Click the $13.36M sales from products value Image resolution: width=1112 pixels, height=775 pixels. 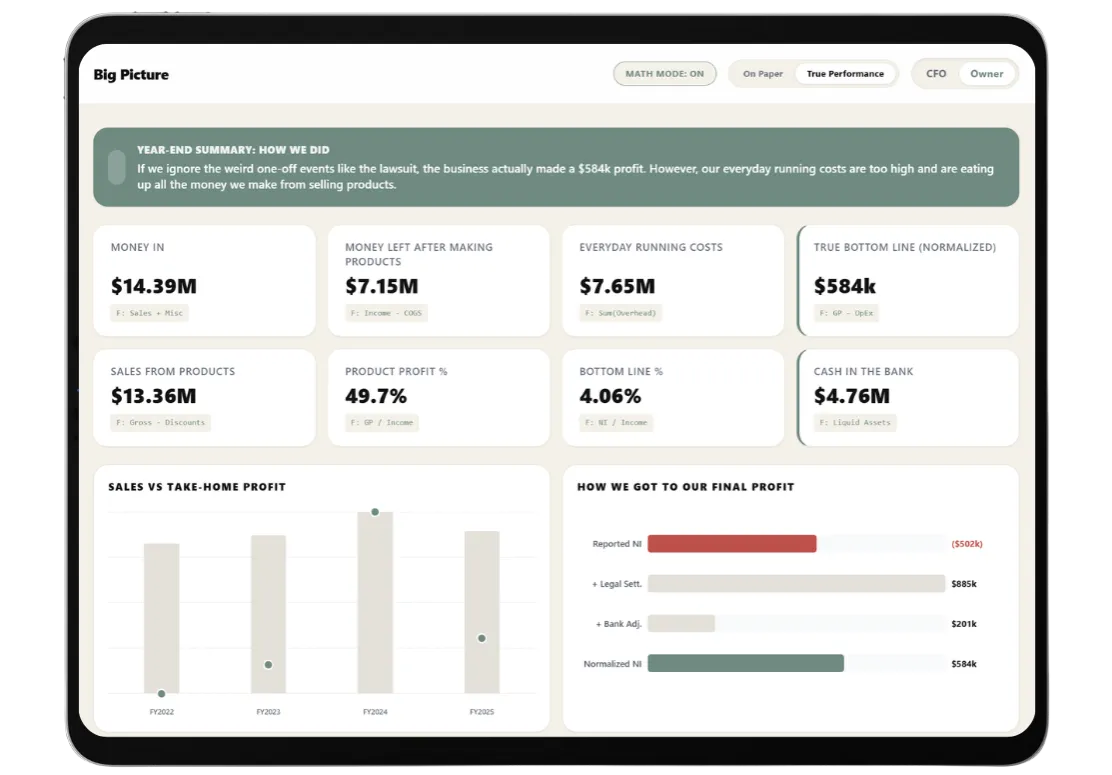coord(153,396)
